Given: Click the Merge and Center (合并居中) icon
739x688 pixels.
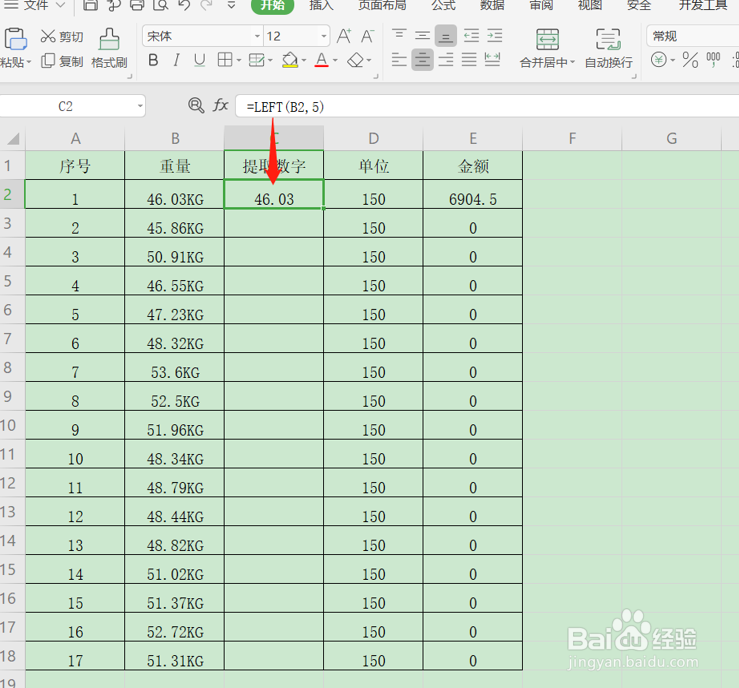Looking at the screenshot, I should [548, 39].
